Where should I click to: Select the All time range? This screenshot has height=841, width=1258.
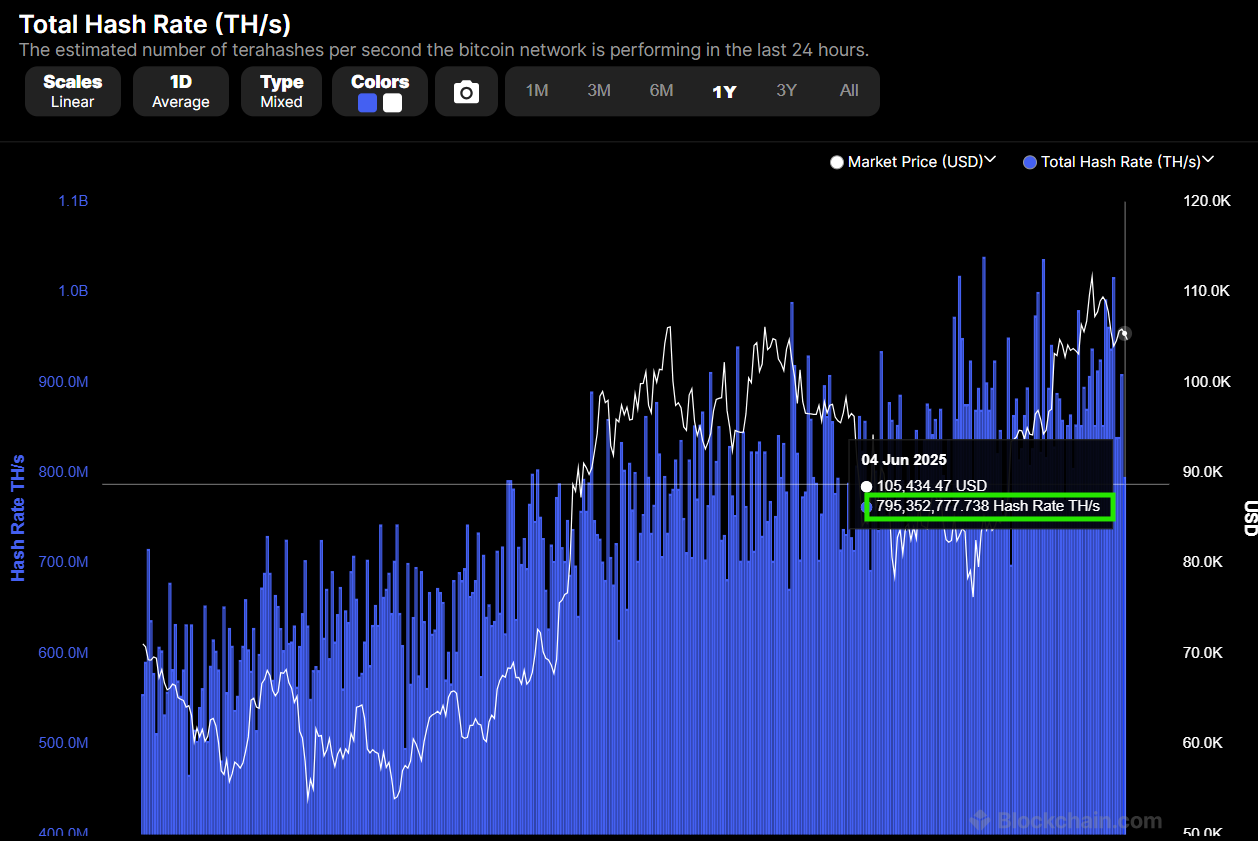point(849,91)
